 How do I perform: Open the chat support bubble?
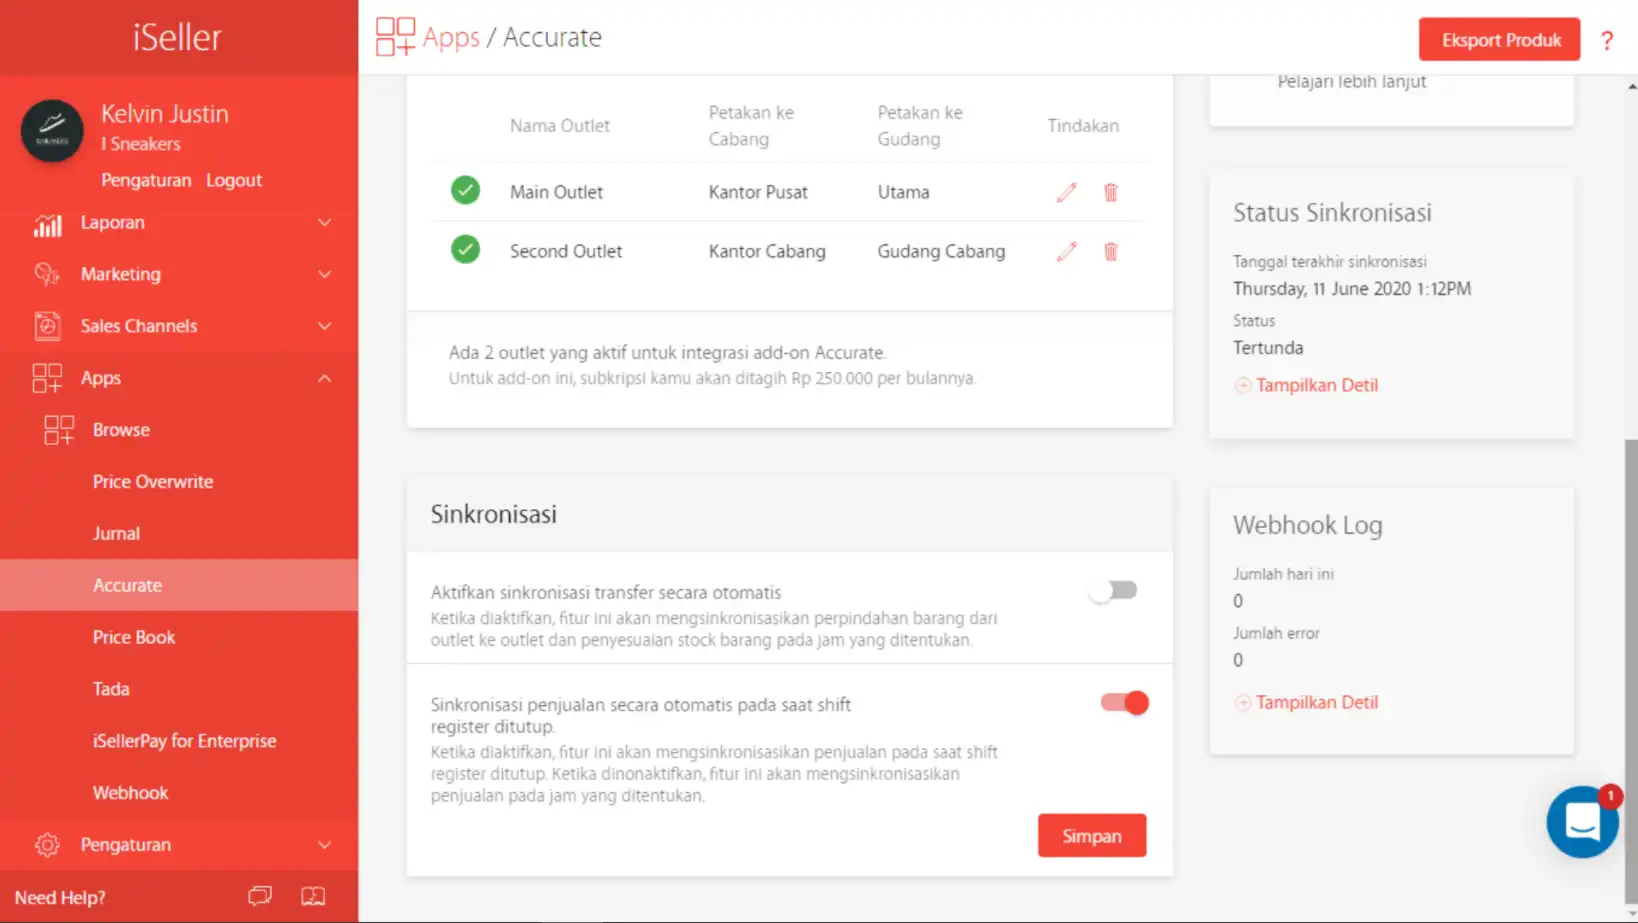tap(1582, 822)
